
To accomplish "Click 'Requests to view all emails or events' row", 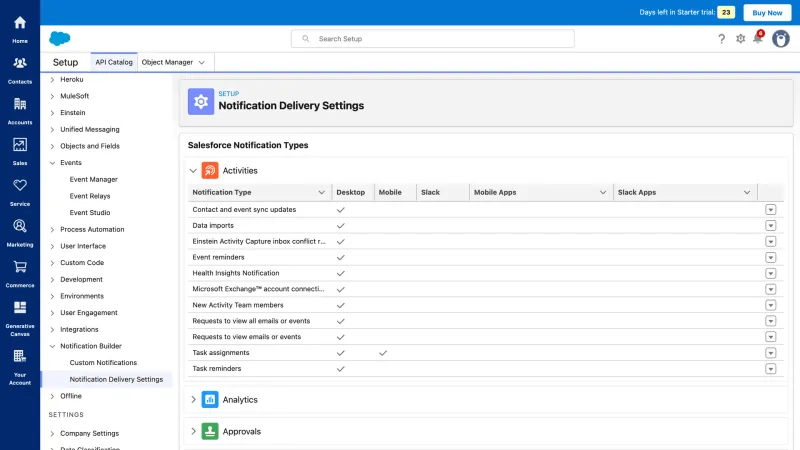I will point(485,321).
